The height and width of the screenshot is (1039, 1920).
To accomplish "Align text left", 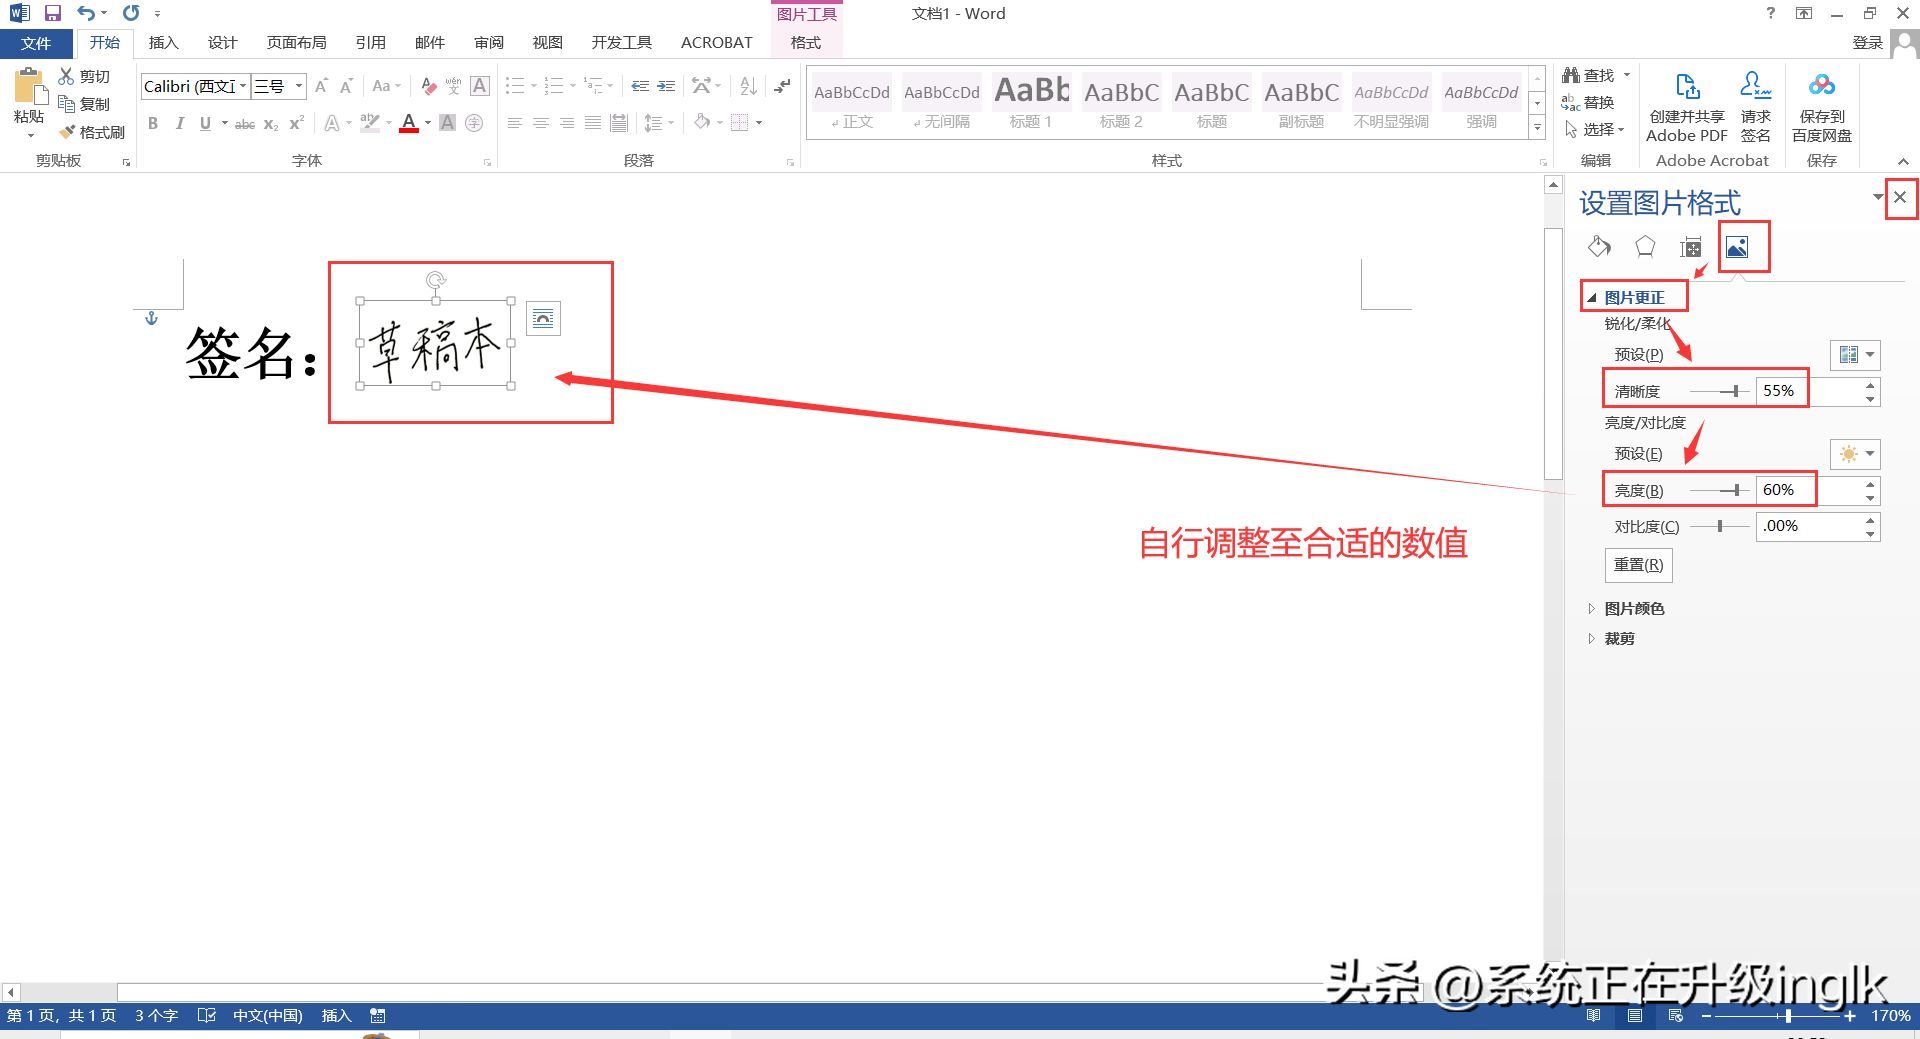I will coord(514,123).
